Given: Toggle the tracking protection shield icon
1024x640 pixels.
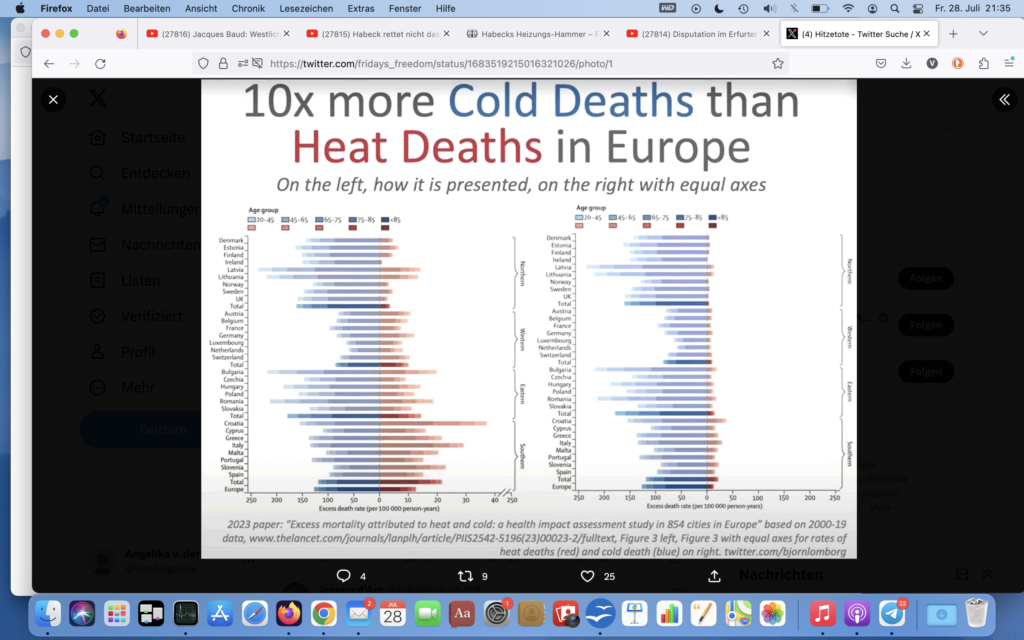Looking at the screenshot, I should click(203, 63).
